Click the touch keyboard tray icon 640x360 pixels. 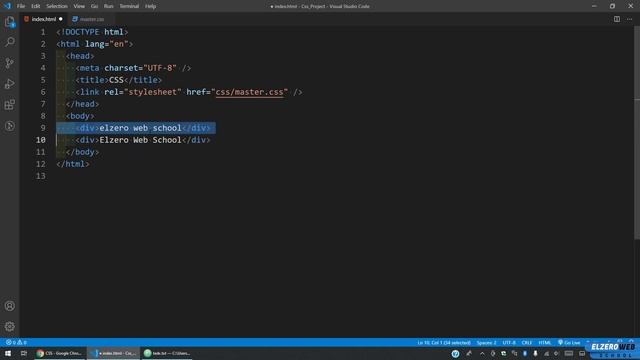[569, 353]
